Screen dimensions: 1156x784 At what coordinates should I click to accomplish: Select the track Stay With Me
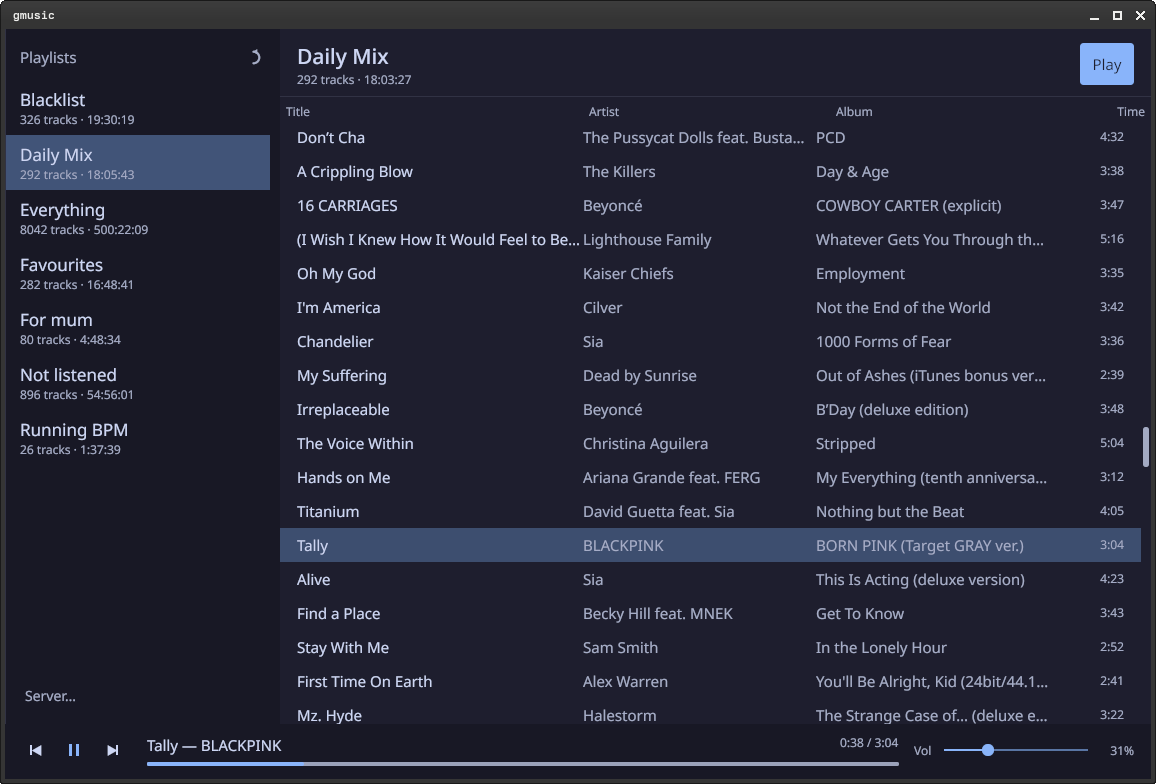pos(710,647)
